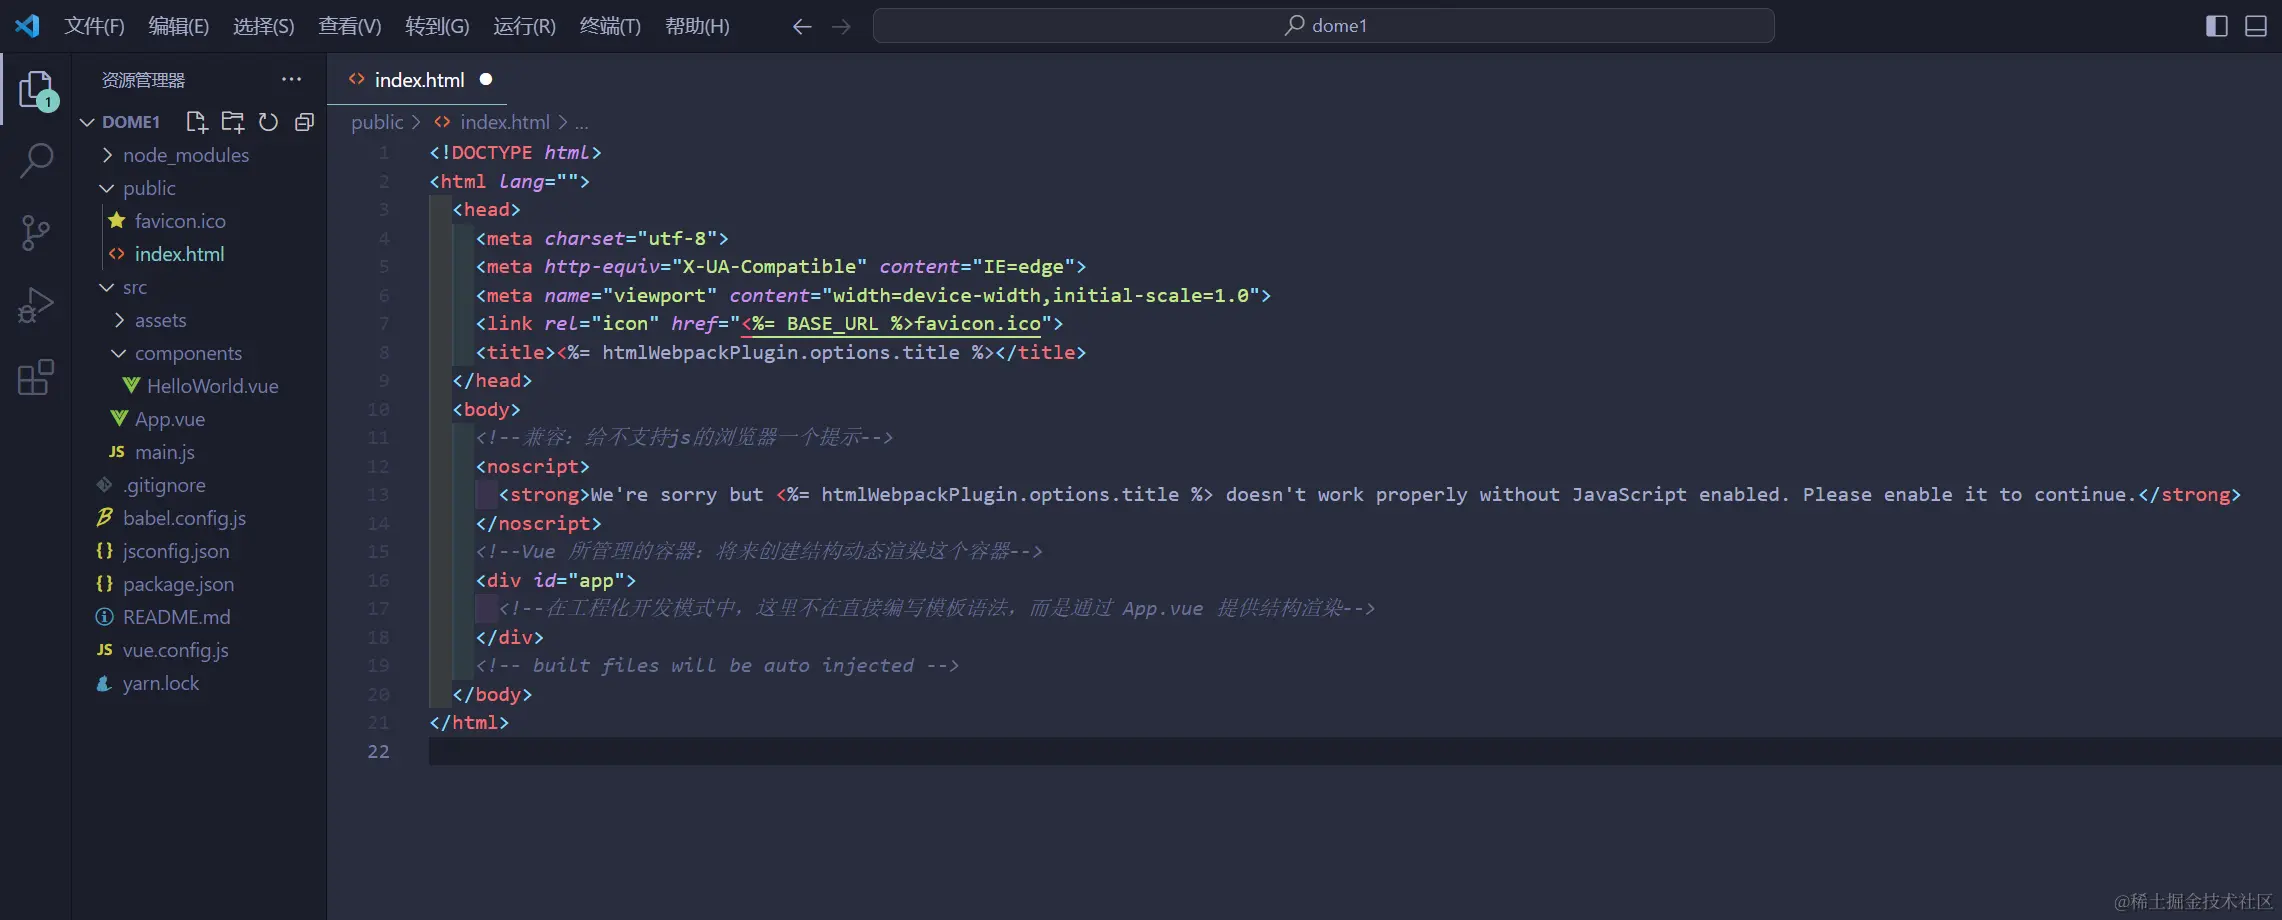Click the <!DOCTYPE html> code line
The image size is (2282, 920).
515,153
